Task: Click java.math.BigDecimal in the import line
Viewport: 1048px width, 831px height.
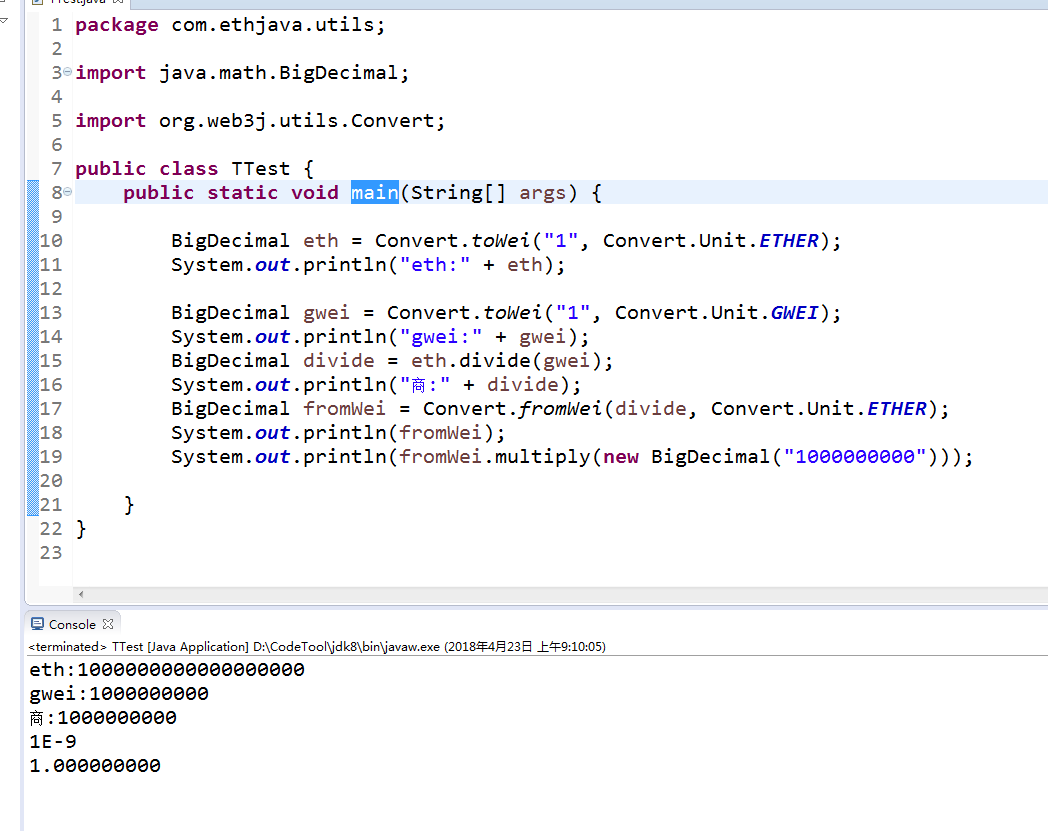Action: (x=278, y=72)
